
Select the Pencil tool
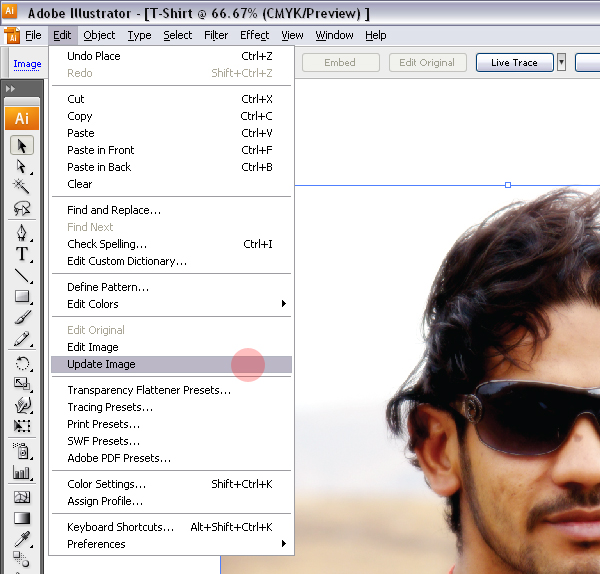(22, 339)
